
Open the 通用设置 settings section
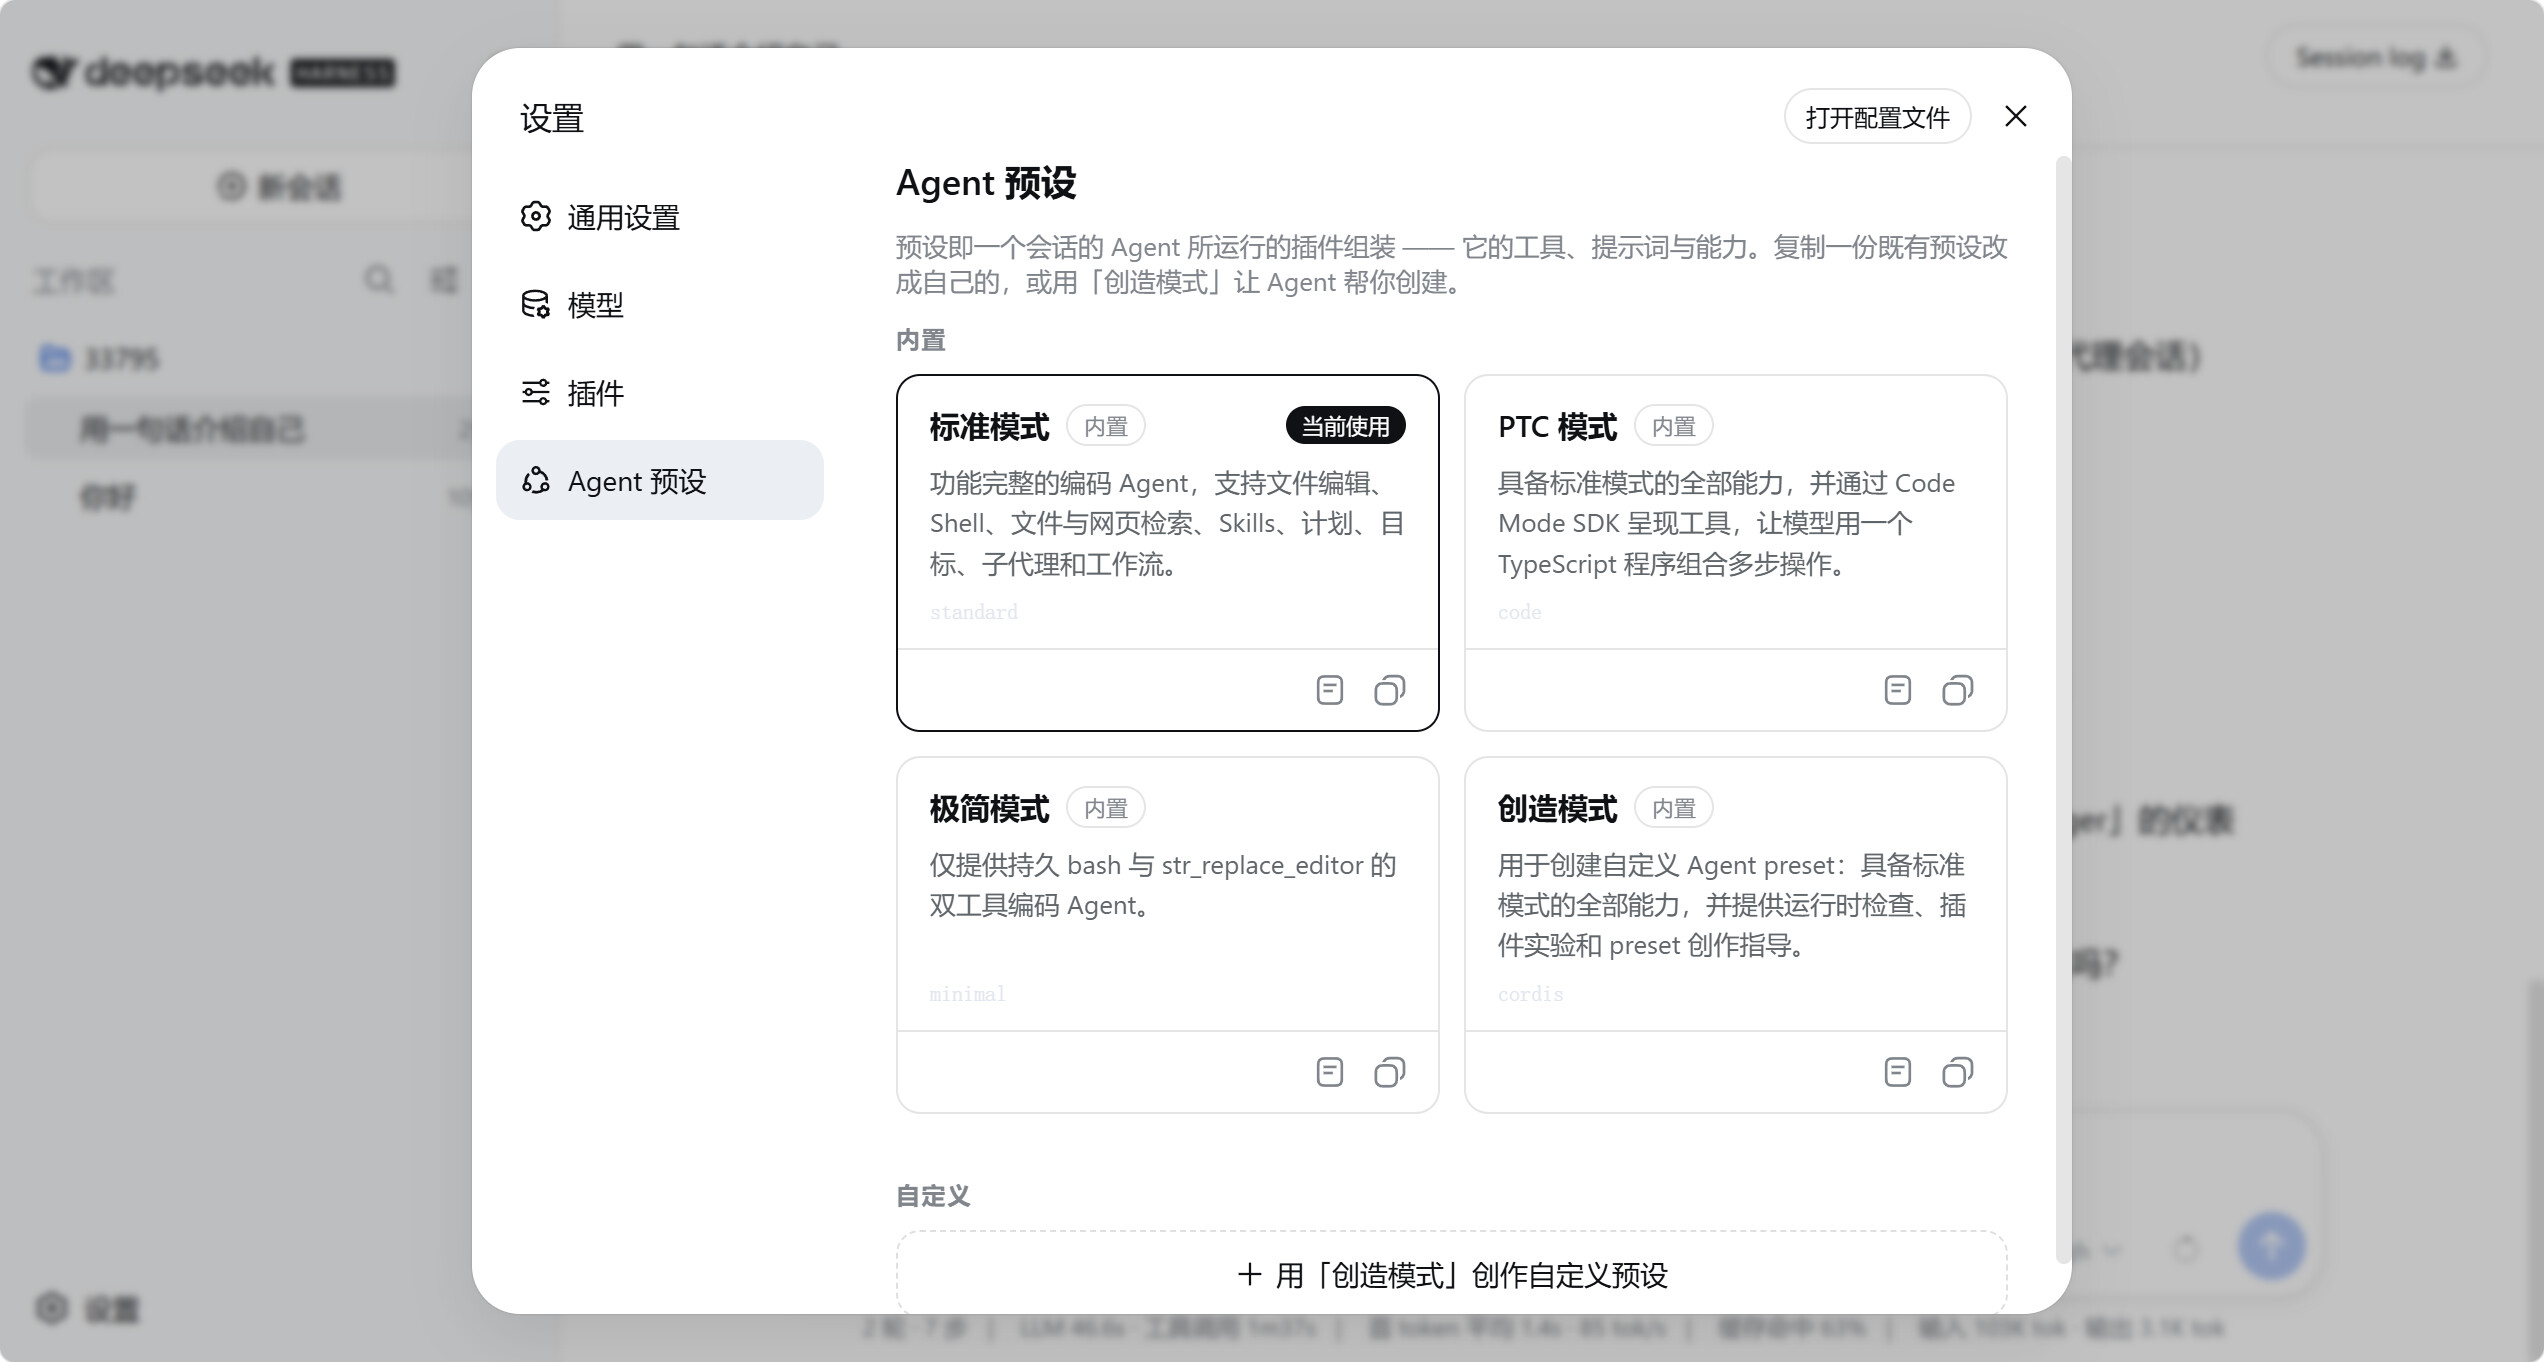pos(659,217)
